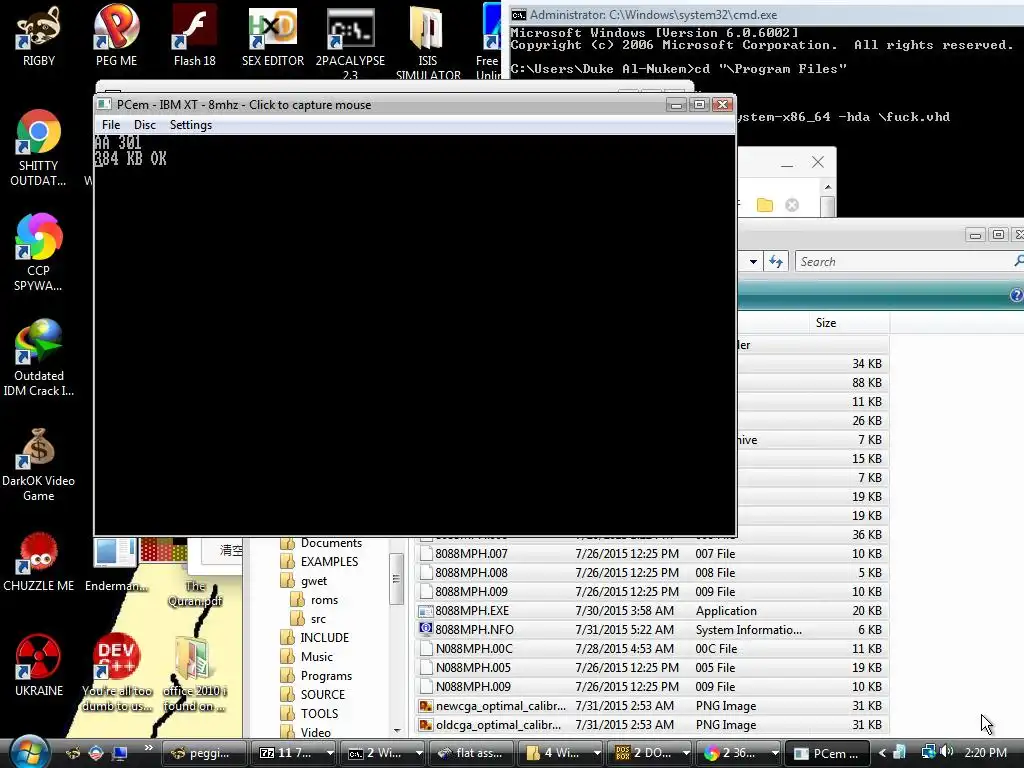Click the folder tree scroll-down arrow

pyautogui.click(x=396, y=730)
